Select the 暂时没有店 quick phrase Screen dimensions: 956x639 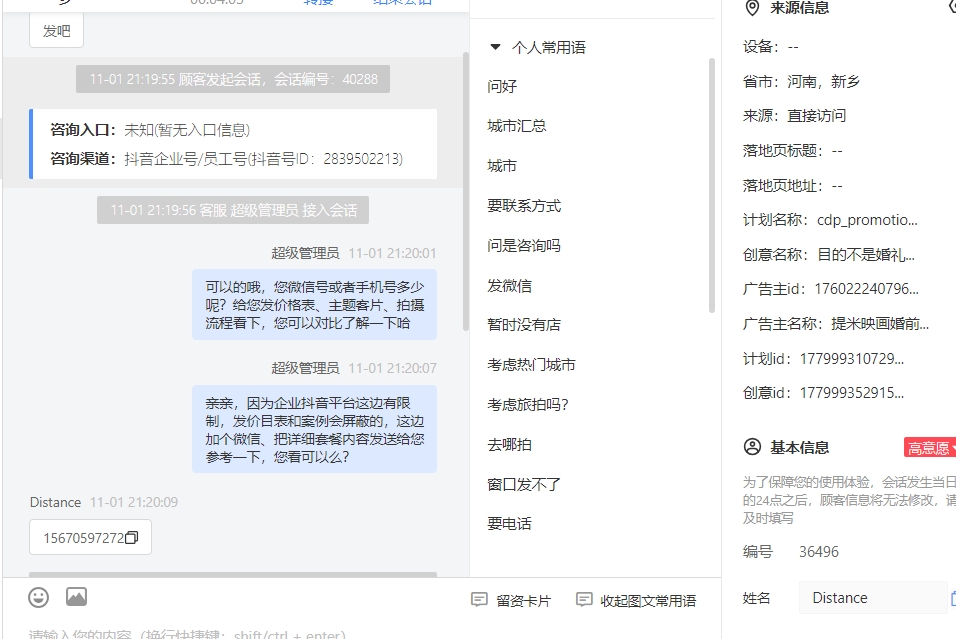(x=524, y=325)
